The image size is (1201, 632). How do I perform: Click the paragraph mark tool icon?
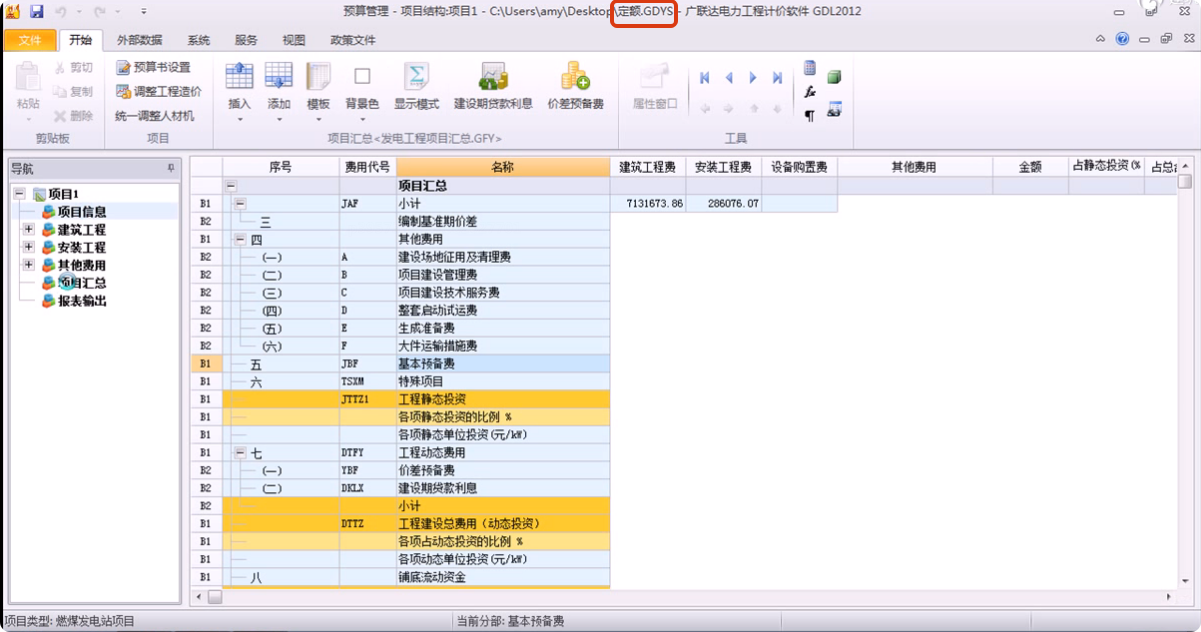810,113
